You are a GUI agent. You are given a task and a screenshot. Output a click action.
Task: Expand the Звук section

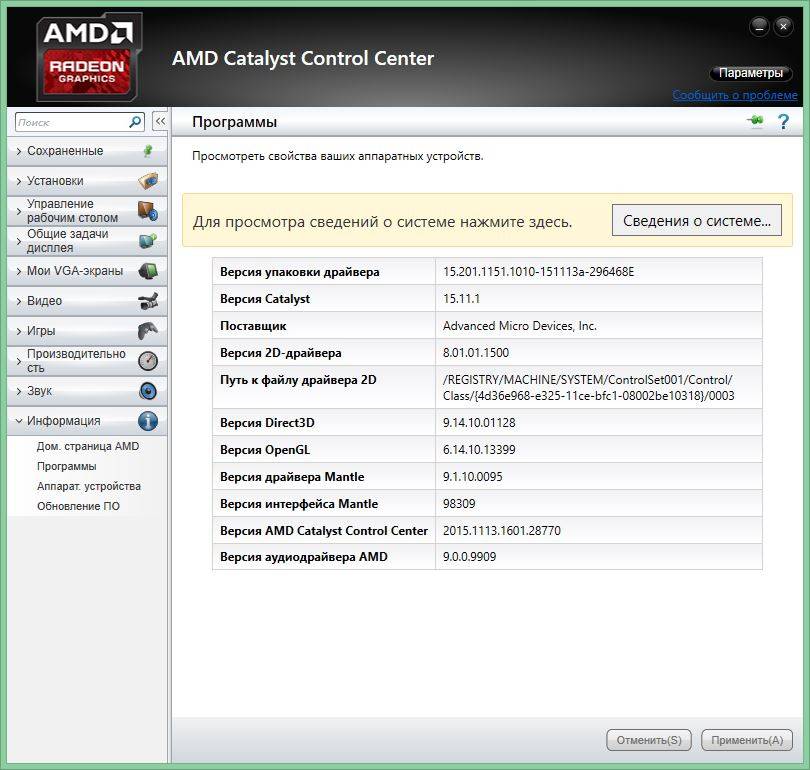point(87,391)
